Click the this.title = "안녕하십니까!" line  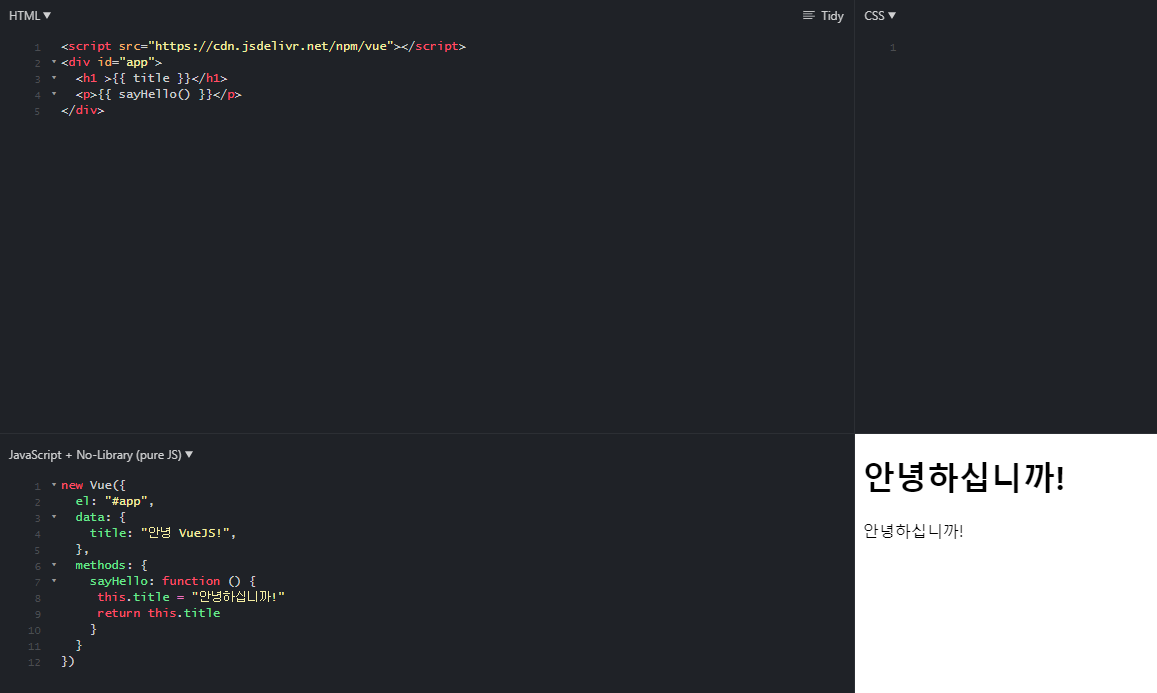pos(191,596)
